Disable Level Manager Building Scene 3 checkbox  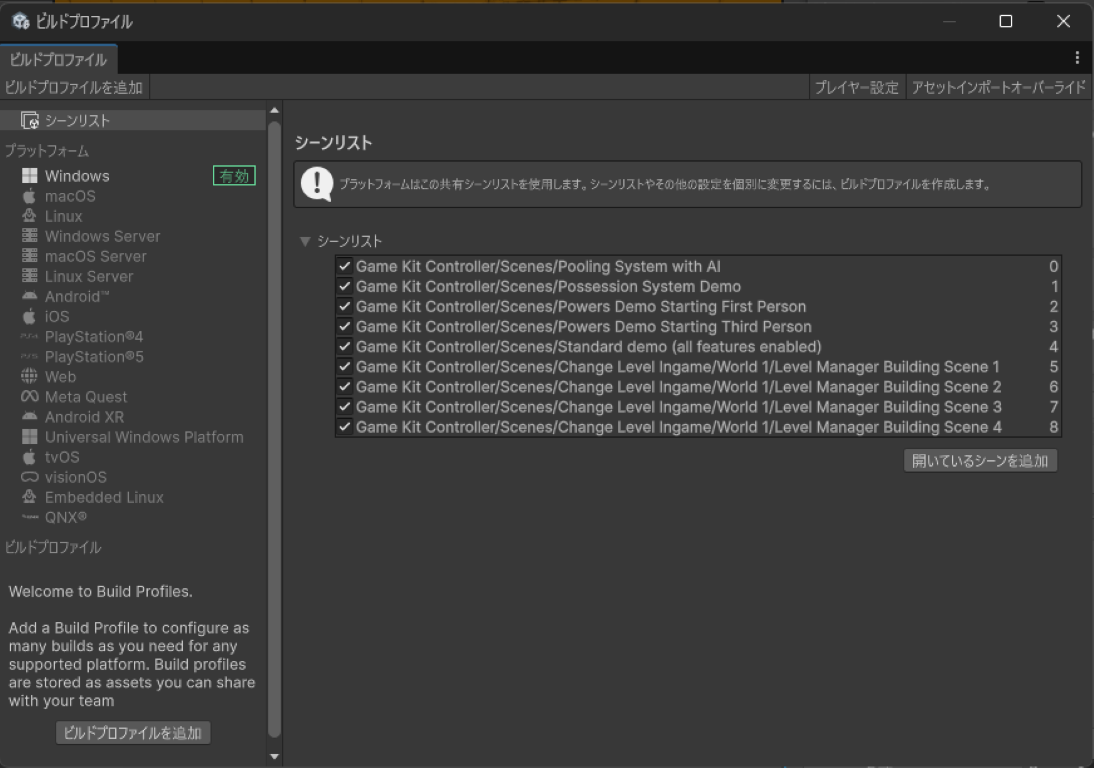click(344, 407)
